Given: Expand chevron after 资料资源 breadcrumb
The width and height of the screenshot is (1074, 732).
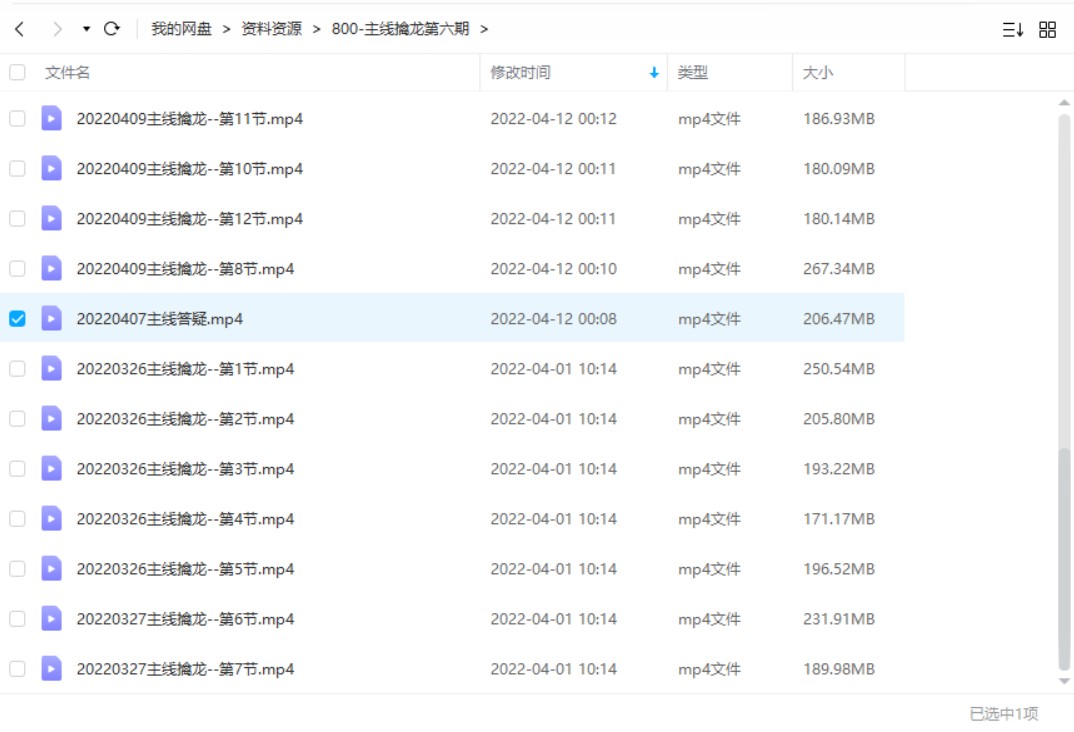Looking at the screenshot, I should (x=316, y=29).
